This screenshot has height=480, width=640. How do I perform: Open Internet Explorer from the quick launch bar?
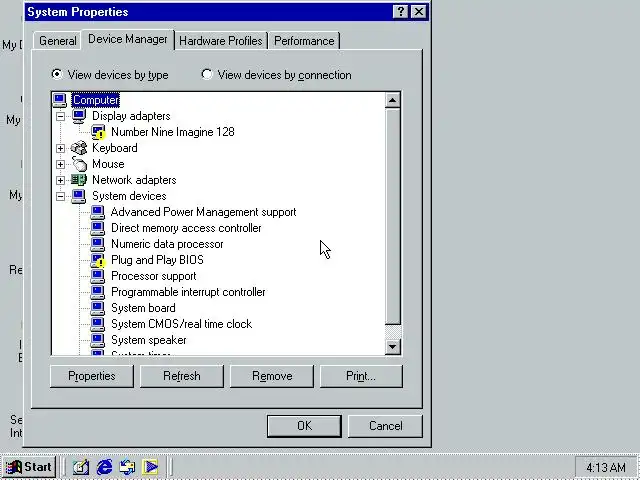click(x=104, y=467)
